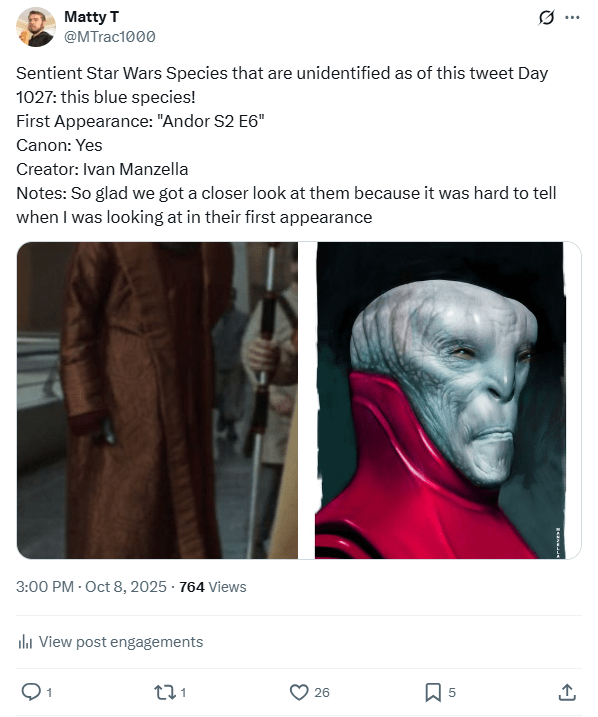Image resolution: width=598 pixels, height=717 pixels.
Task: Open the brown coat photo
Action: click(157, 400)
